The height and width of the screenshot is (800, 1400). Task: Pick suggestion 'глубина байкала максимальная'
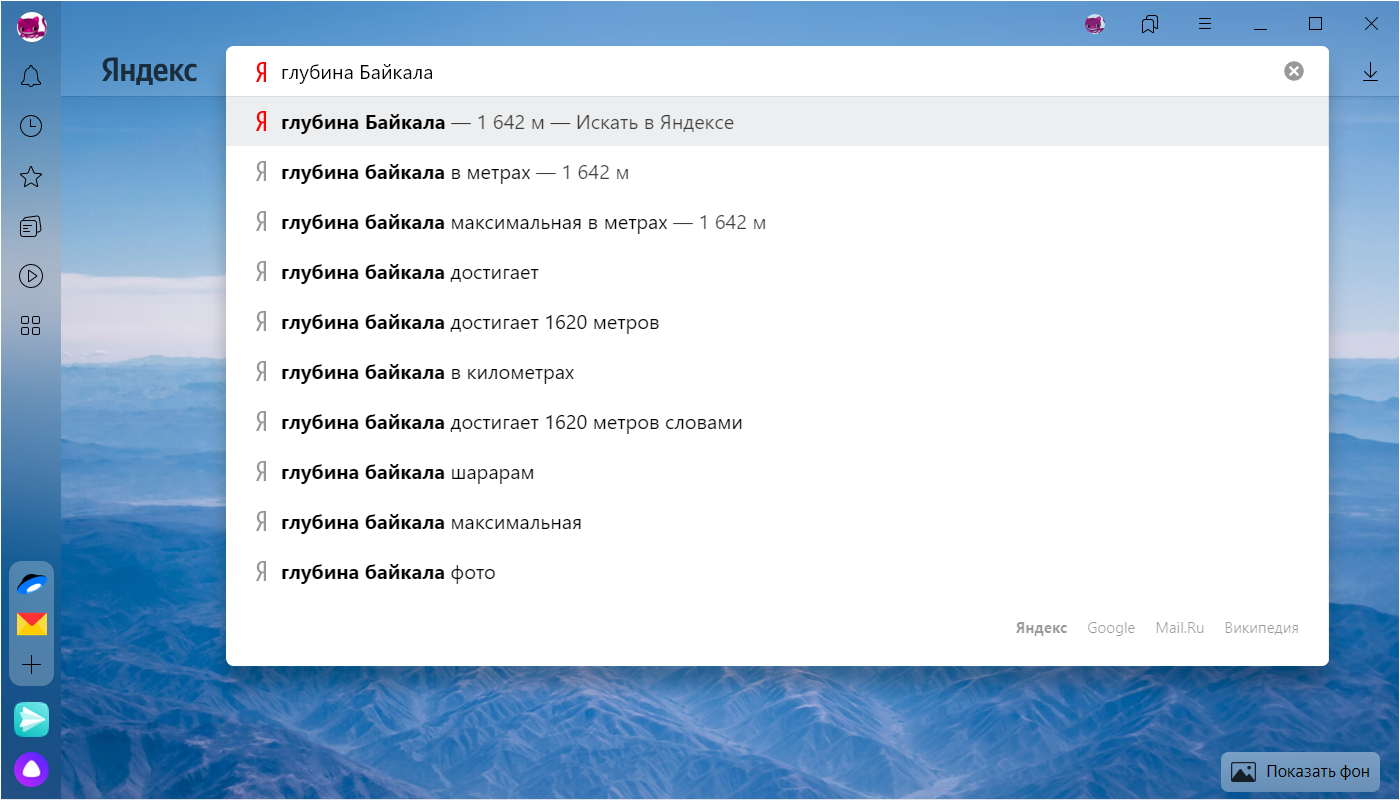pos(777,522)
